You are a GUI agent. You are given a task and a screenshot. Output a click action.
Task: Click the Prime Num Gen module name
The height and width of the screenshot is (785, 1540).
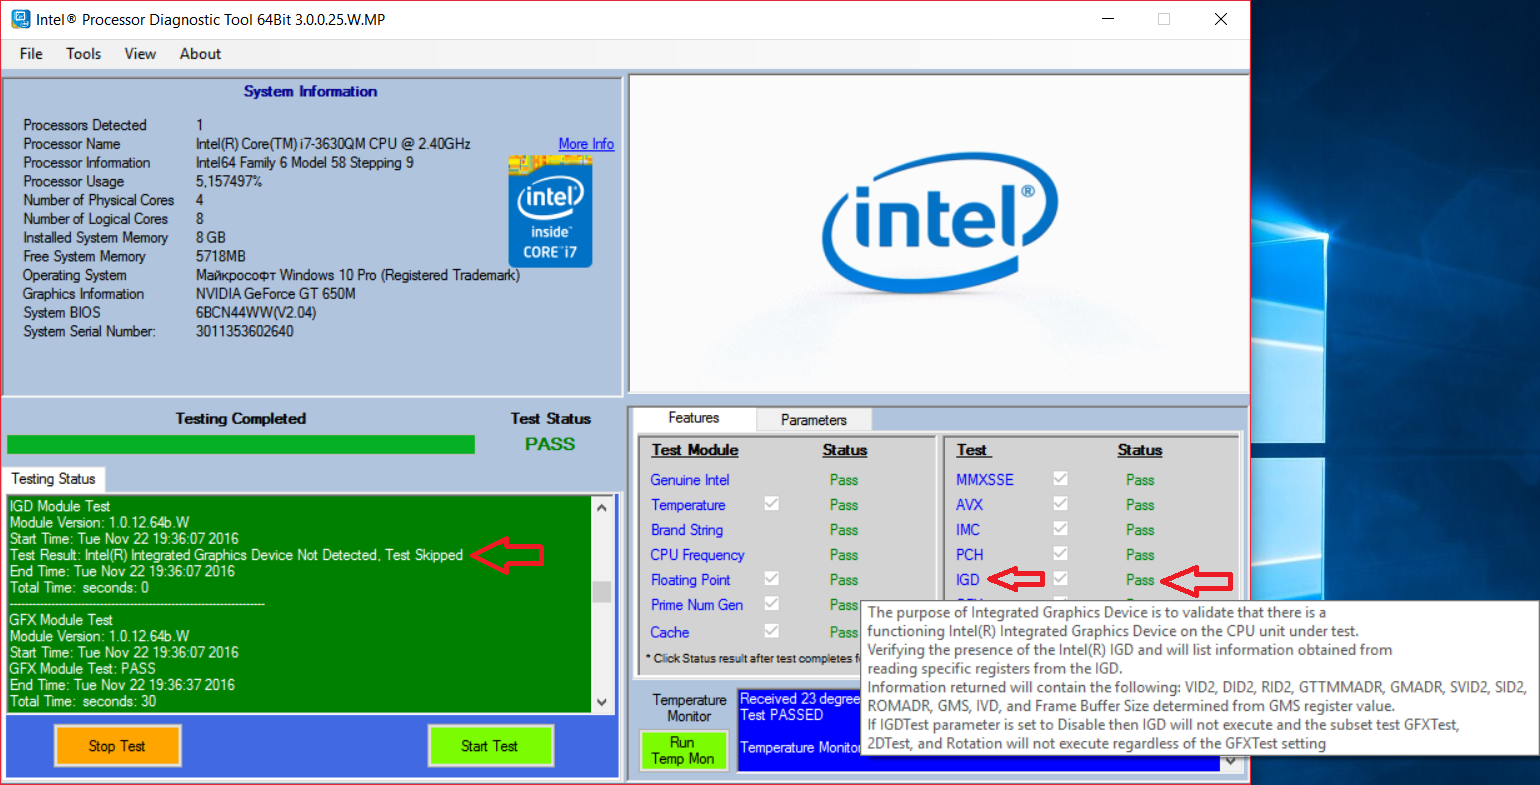point(697,605)
